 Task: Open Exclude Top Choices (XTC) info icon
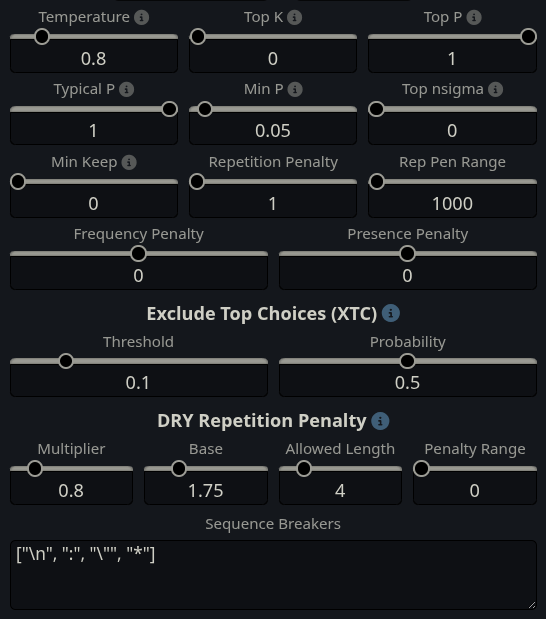pyautogui.click(x=391, y=313)
